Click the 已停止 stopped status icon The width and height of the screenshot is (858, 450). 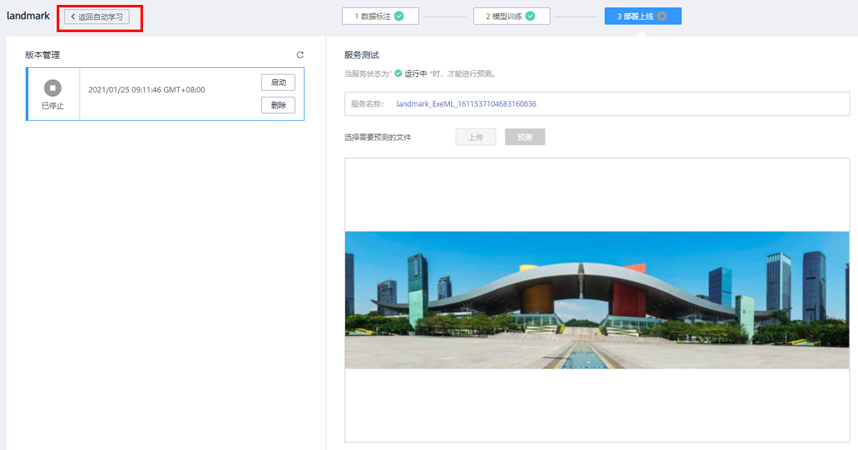click(53, 88)
